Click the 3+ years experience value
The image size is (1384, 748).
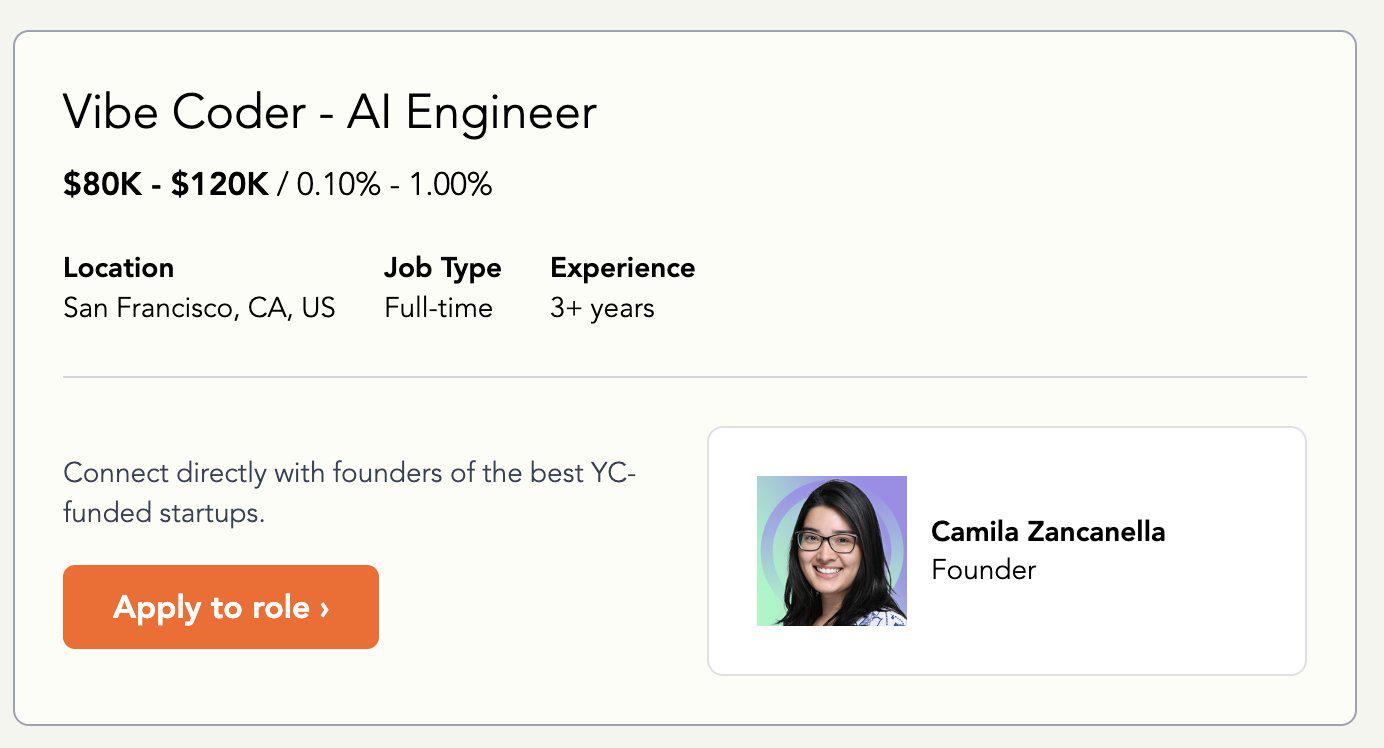click(x=602, y=307)
